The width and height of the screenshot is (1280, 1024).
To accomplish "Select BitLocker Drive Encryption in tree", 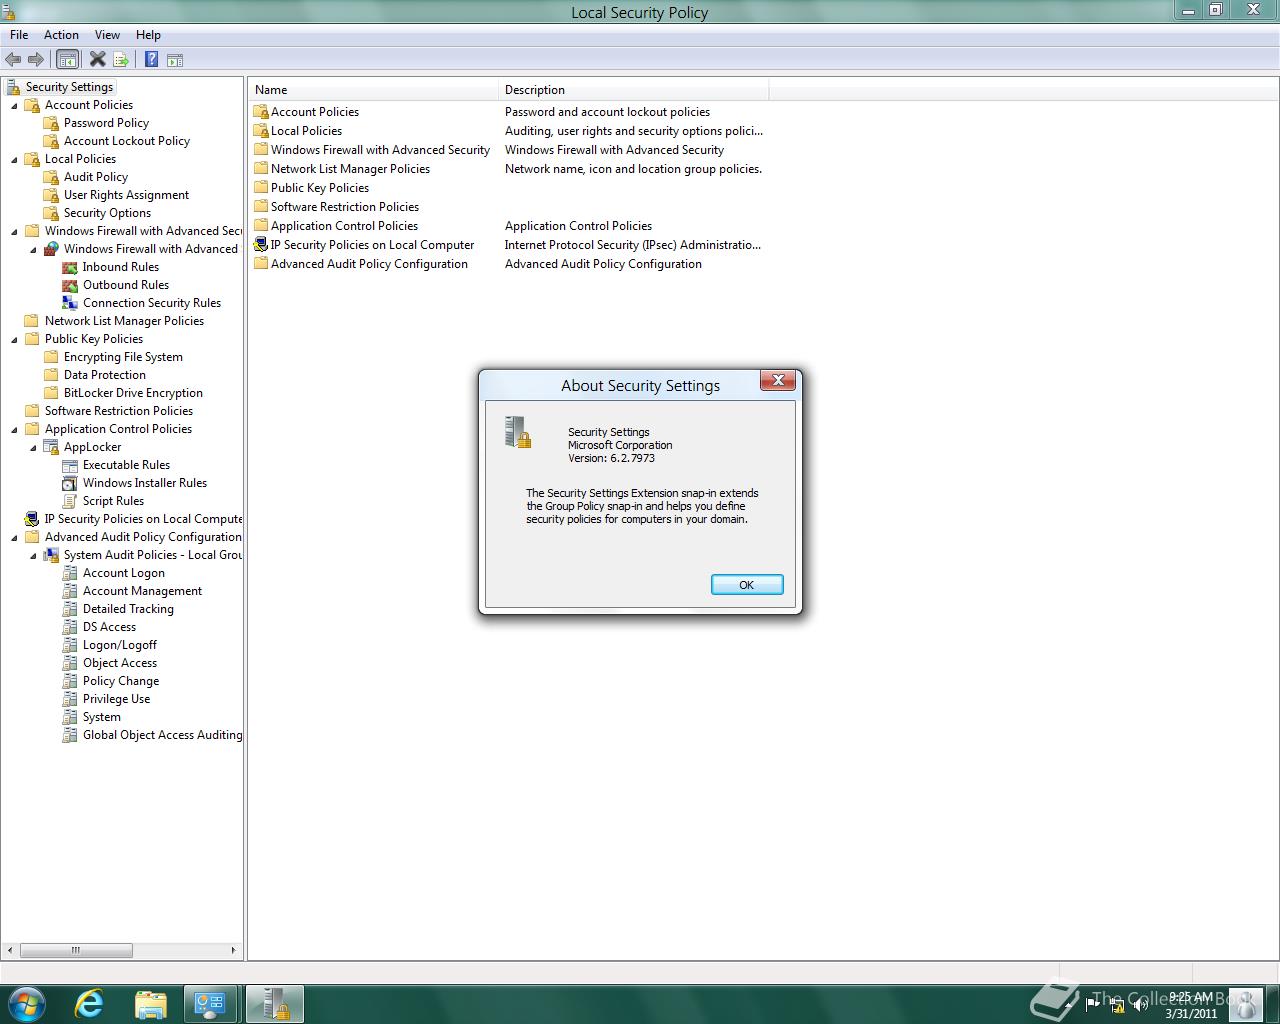I will coord(133,393).
